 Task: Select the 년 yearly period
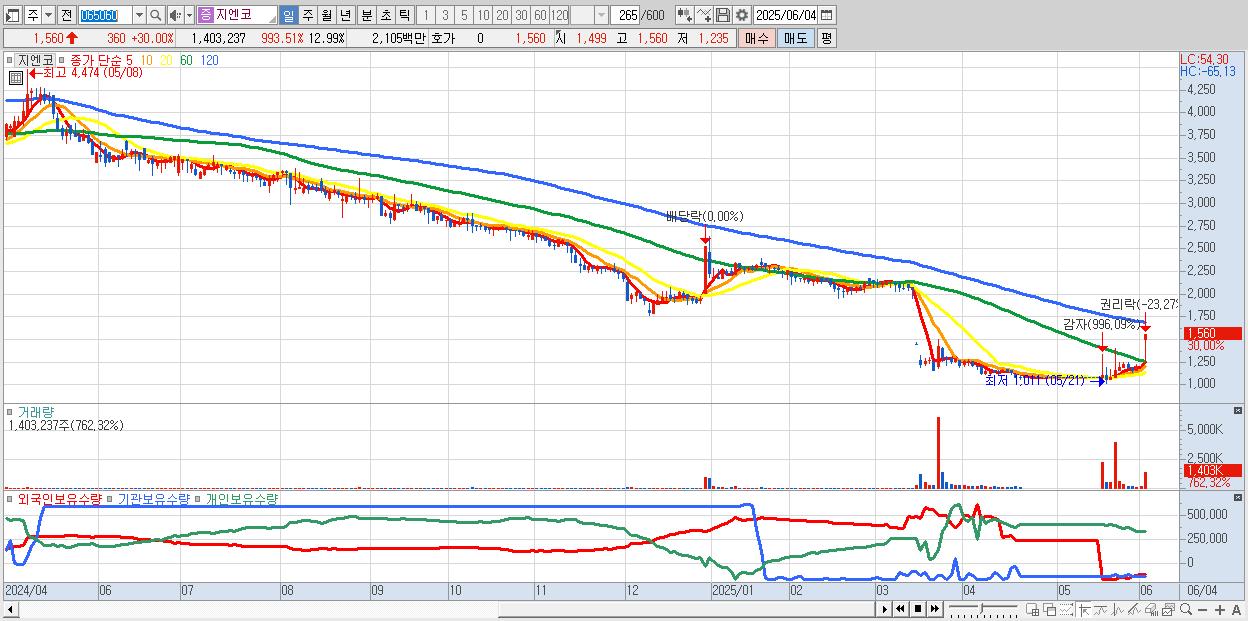[x=345, y=15]
